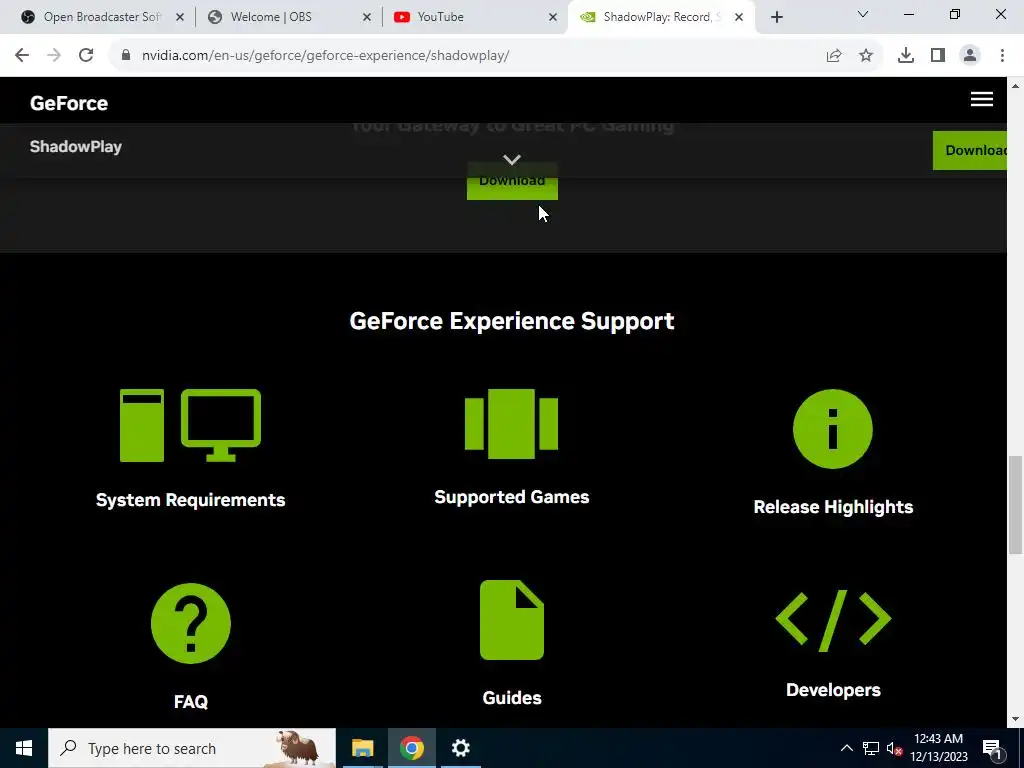Click the System Requirements computer icon
Viewport: 1024px width, 768px height.
(190, 425)
